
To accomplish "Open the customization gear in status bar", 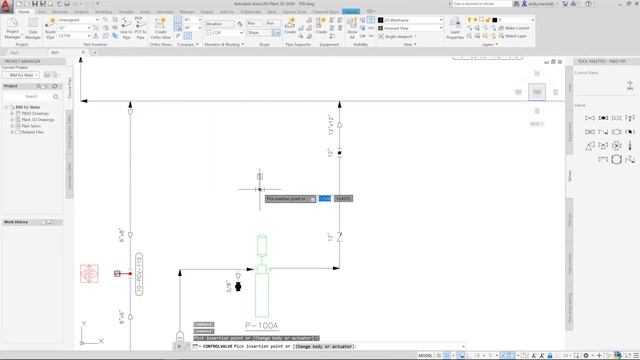I will 586,356.
